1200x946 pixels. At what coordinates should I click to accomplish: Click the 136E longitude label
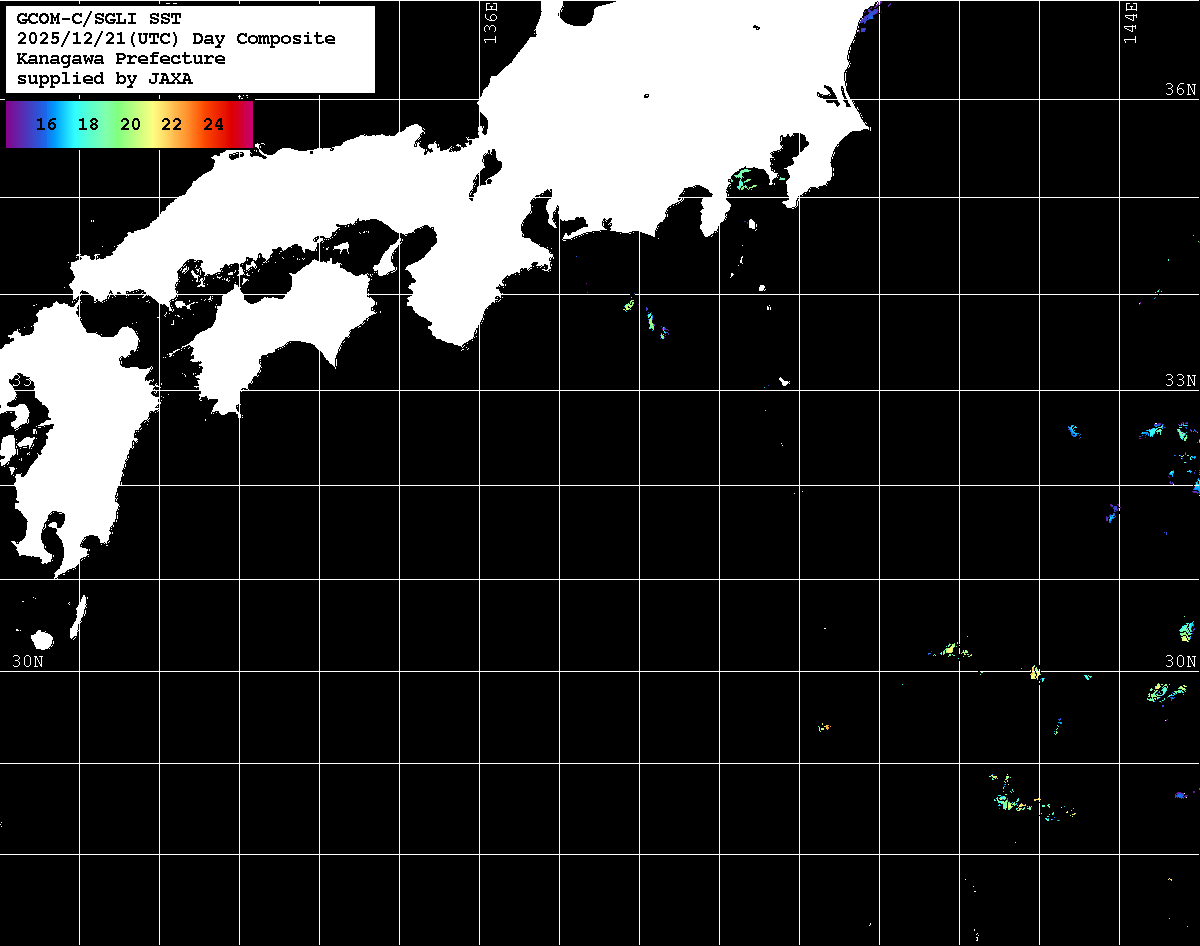click(490, 22)
